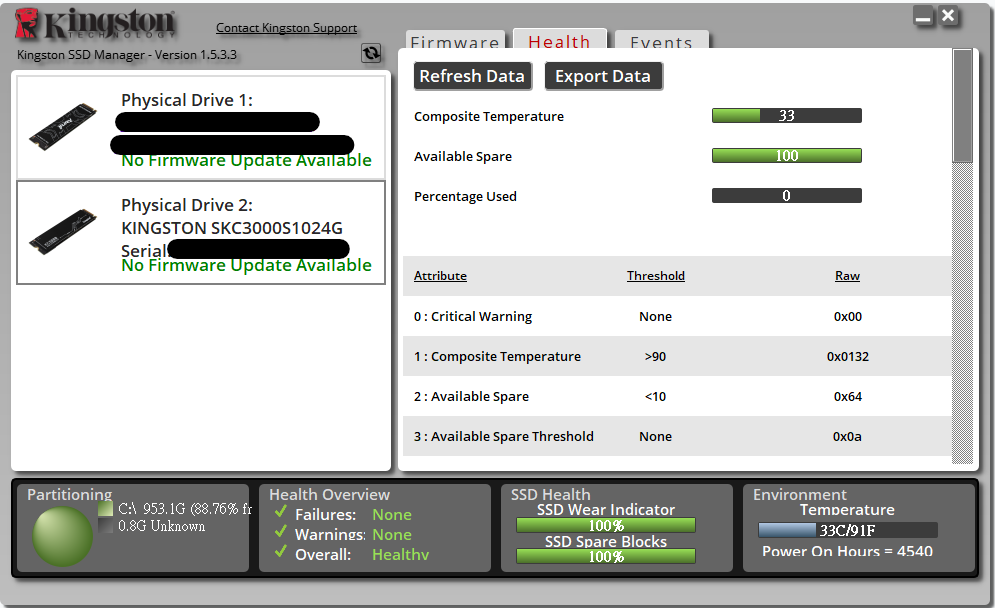The width and height of the screenshot is (995, 608).
Task: Click the SSD Spare Blocks 100% bar
Action: click(x=606, y=557)
